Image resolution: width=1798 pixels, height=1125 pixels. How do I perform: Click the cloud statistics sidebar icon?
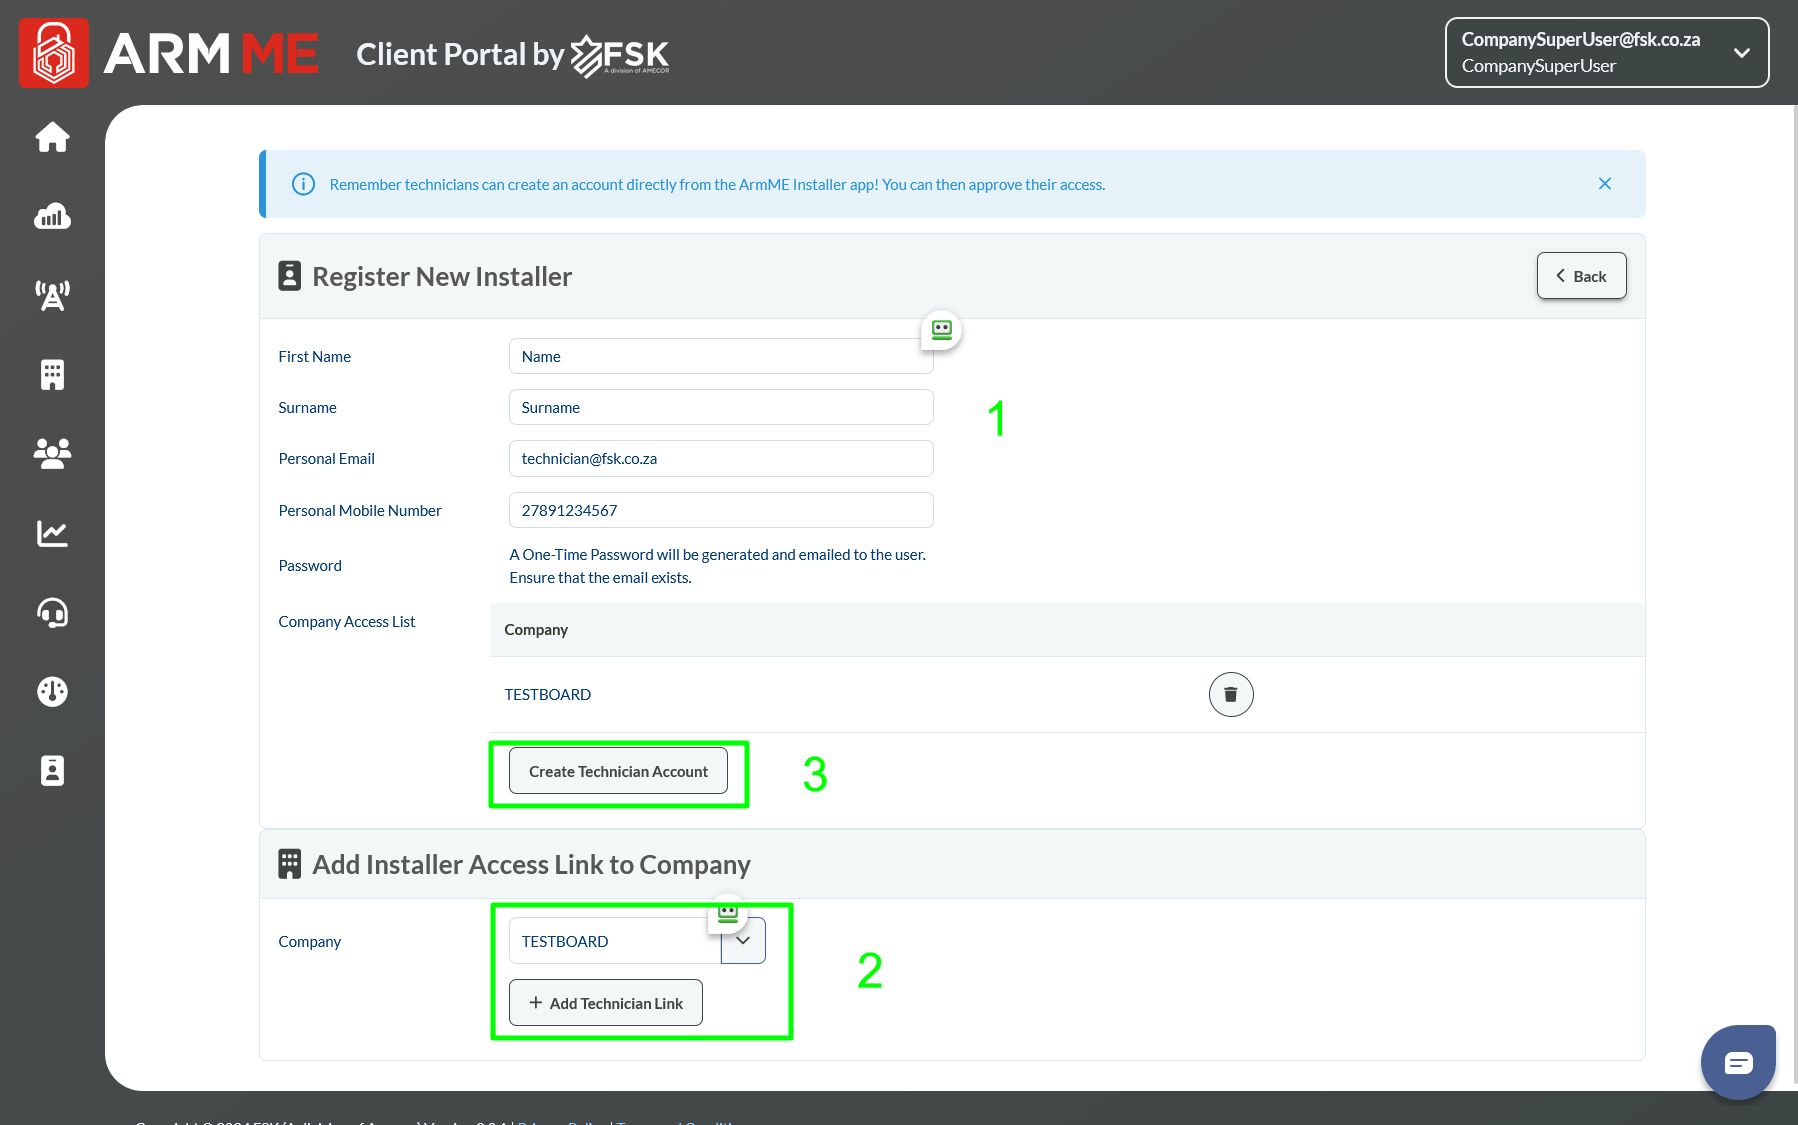point(52,216)
